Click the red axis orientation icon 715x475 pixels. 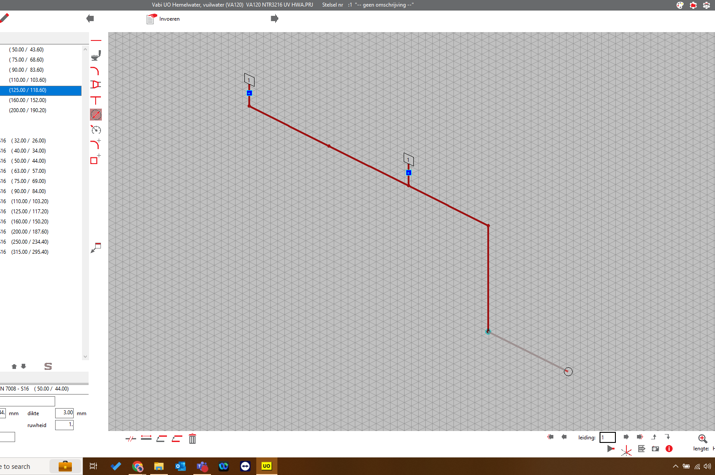(x=626, y=450)
